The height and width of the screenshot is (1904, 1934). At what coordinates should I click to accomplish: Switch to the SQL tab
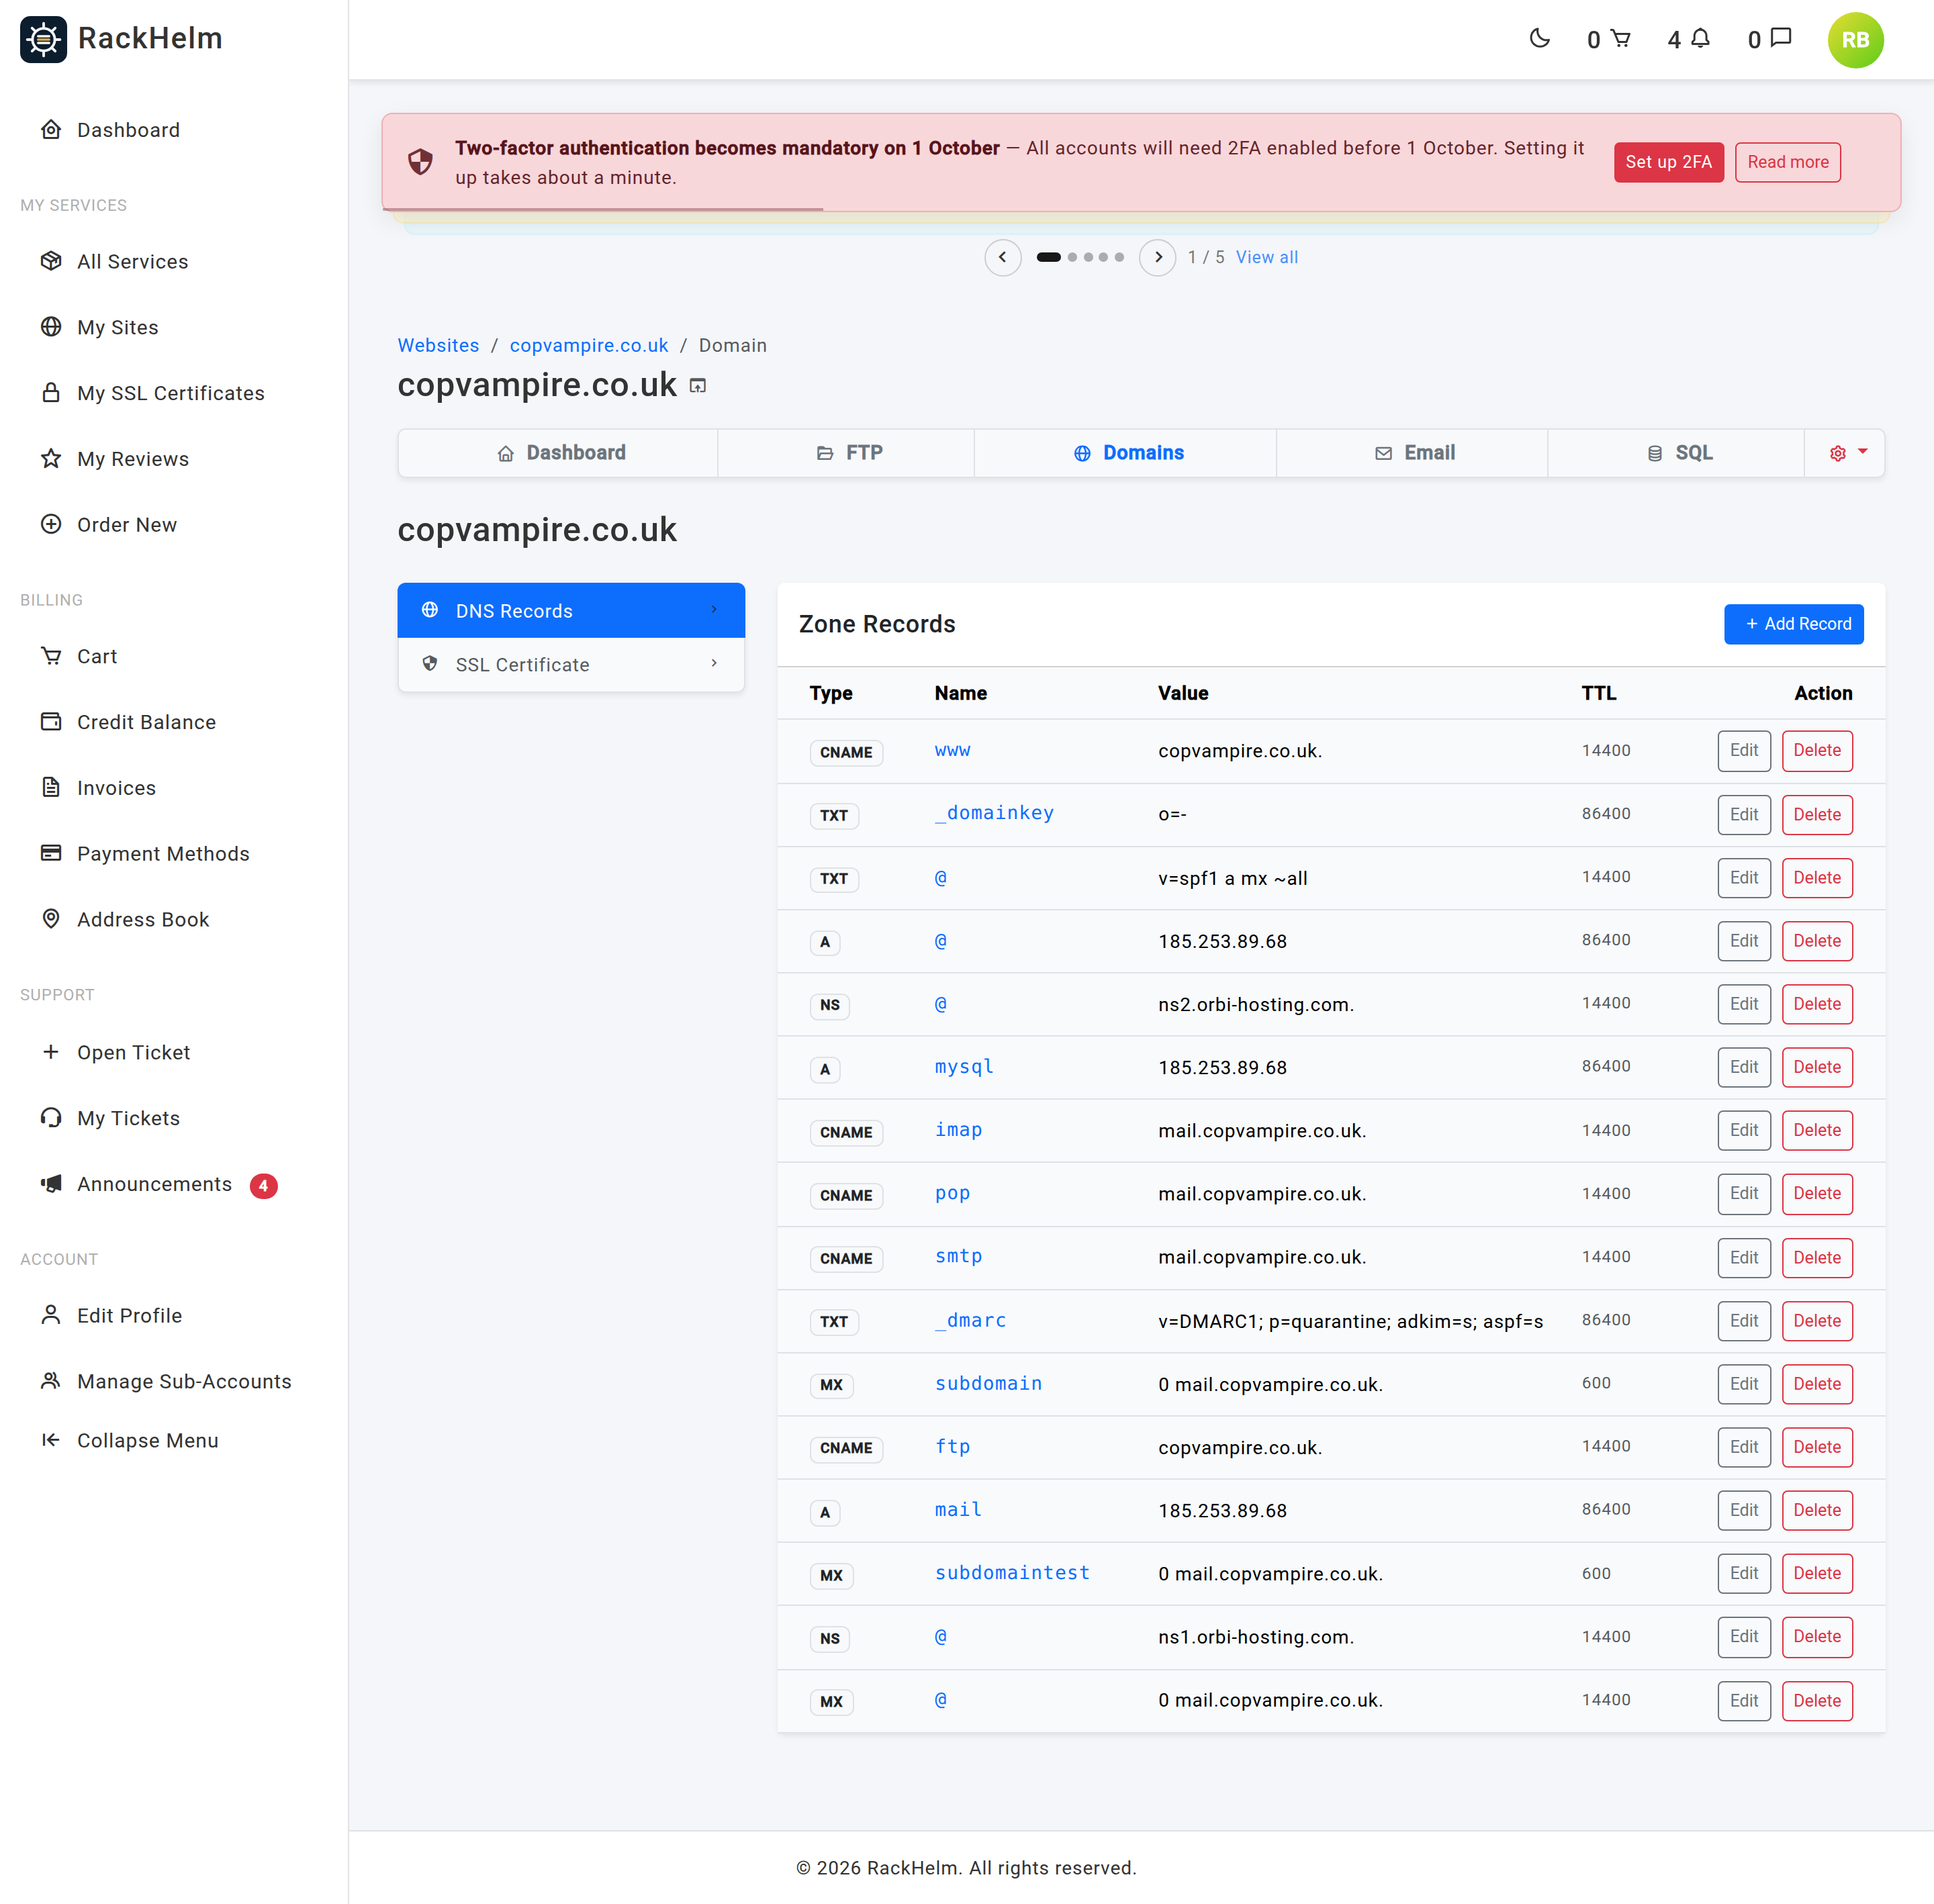click(x=1677, y=453)
